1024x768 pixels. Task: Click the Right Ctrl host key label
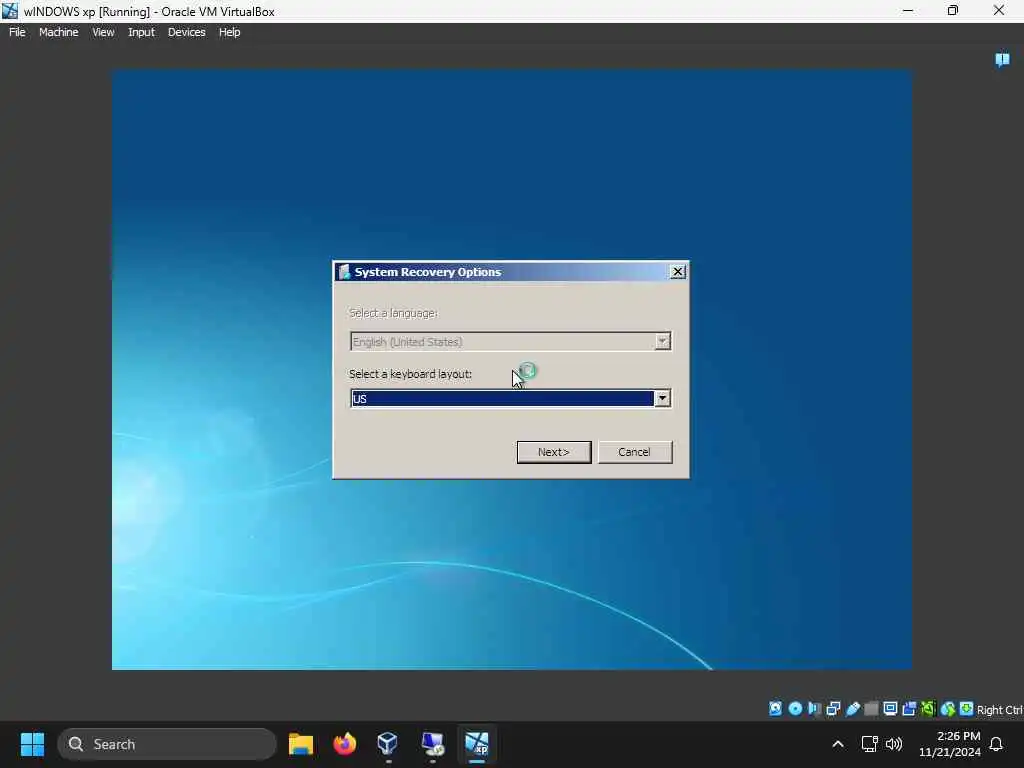click(x=1000, y=710)
